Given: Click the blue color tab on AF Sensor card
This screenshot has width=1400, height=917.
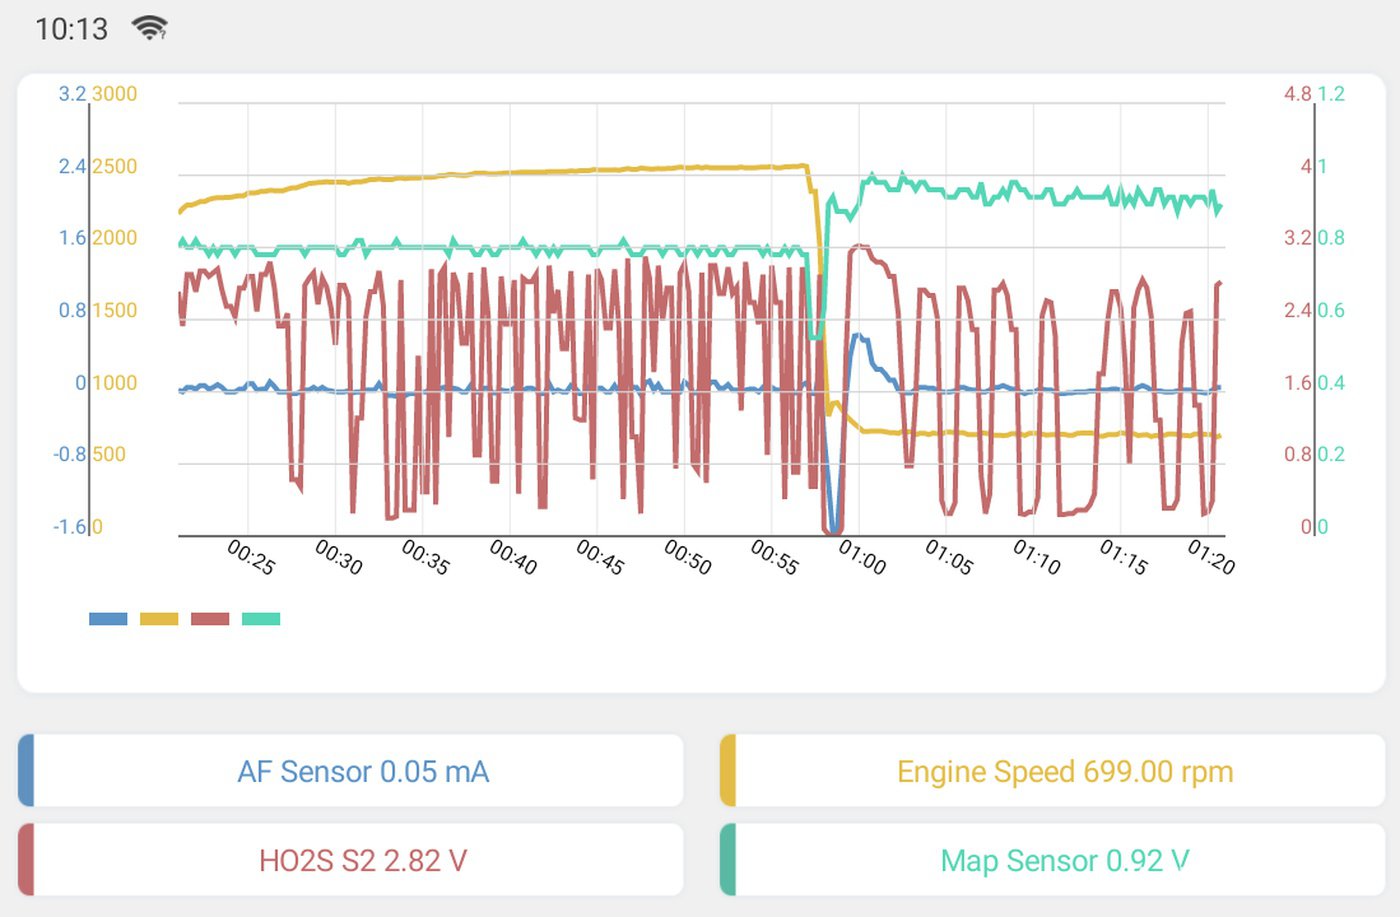Looking at the screenshot, I should [x=26, y=771].
